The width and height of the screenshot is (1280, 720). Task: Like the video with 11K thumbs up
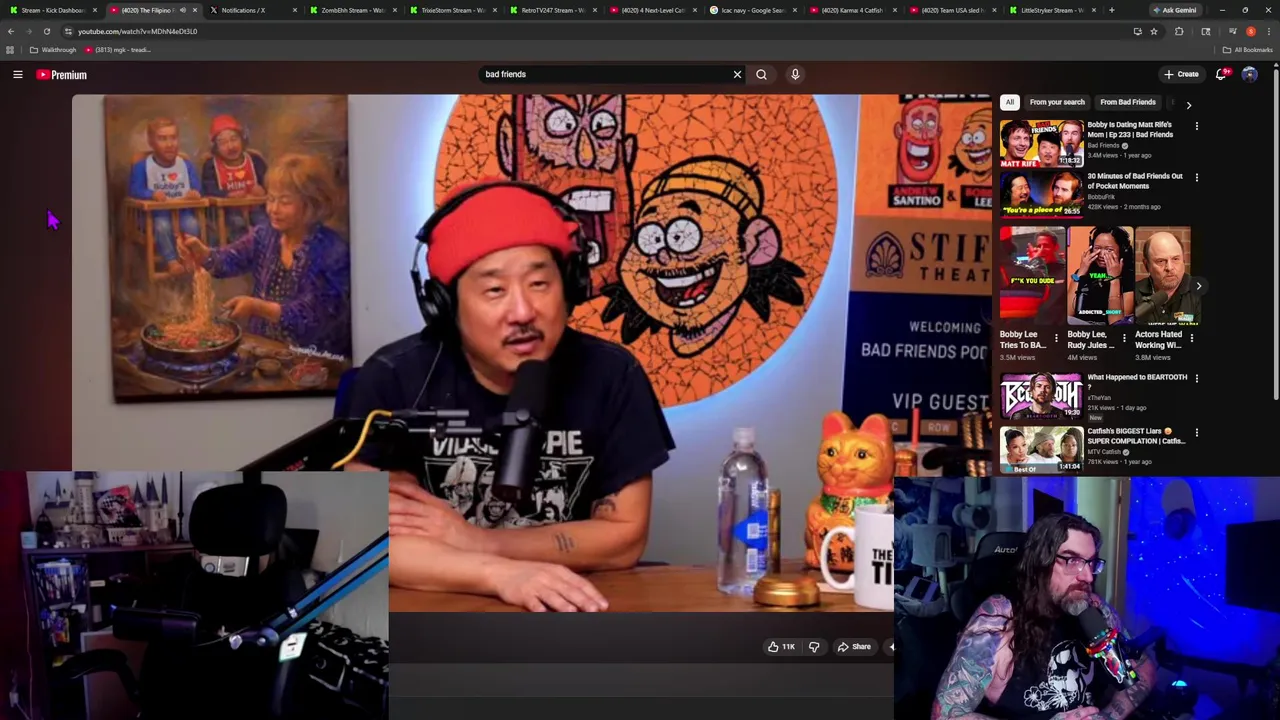point(781,647)
